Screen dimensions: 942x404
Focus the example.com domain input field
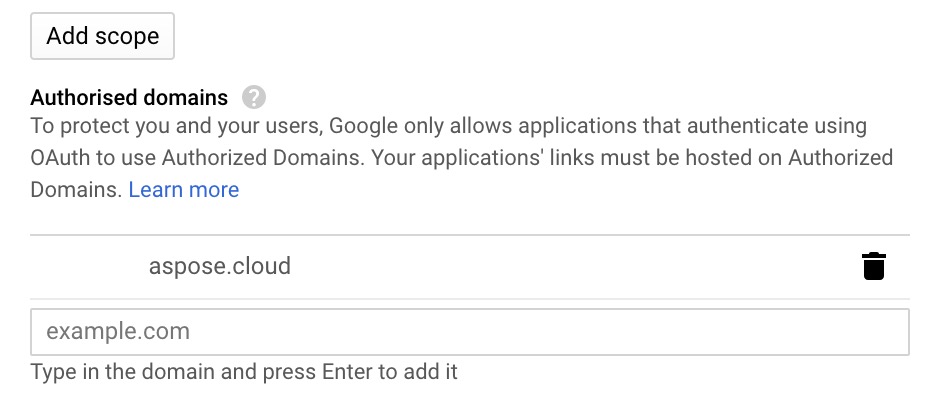coord(470,332)
